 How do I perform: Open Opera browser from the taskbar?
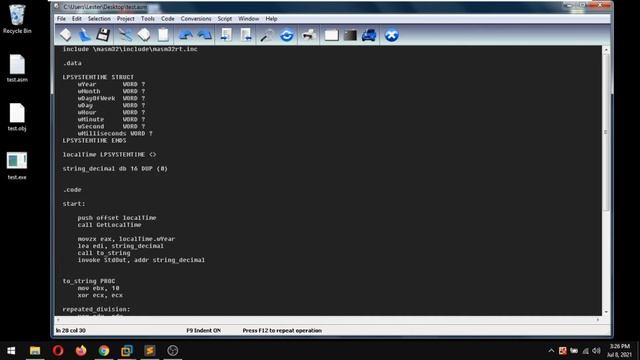click(58, 351)
